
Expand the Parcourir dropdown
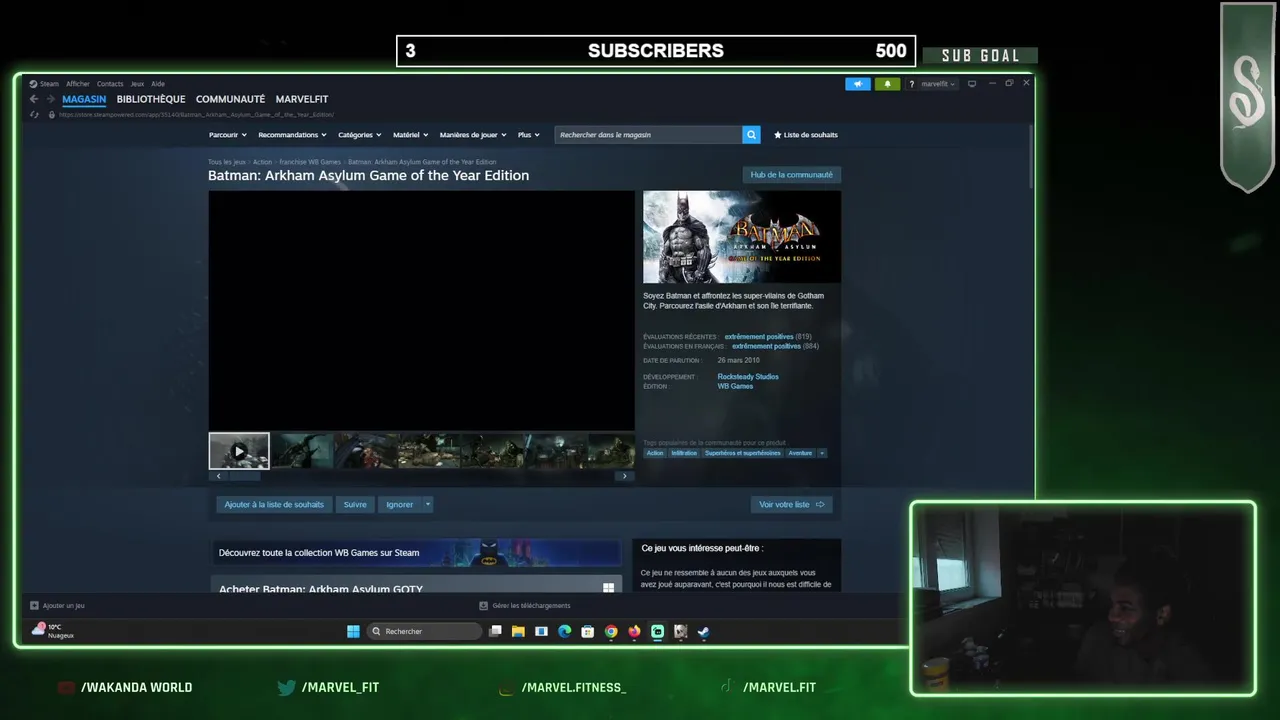pos(227,135)
